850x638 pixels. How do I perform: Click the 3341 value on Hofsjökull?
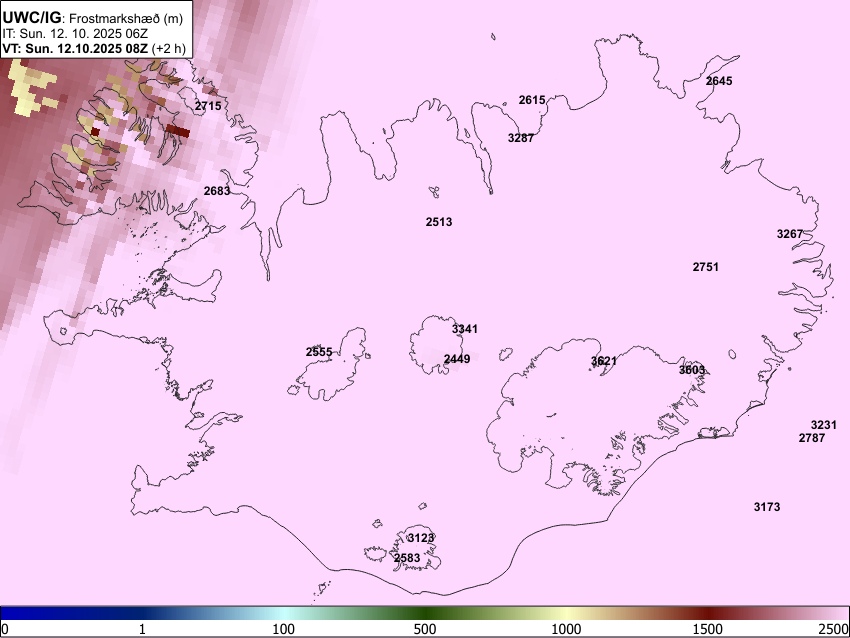465,329
